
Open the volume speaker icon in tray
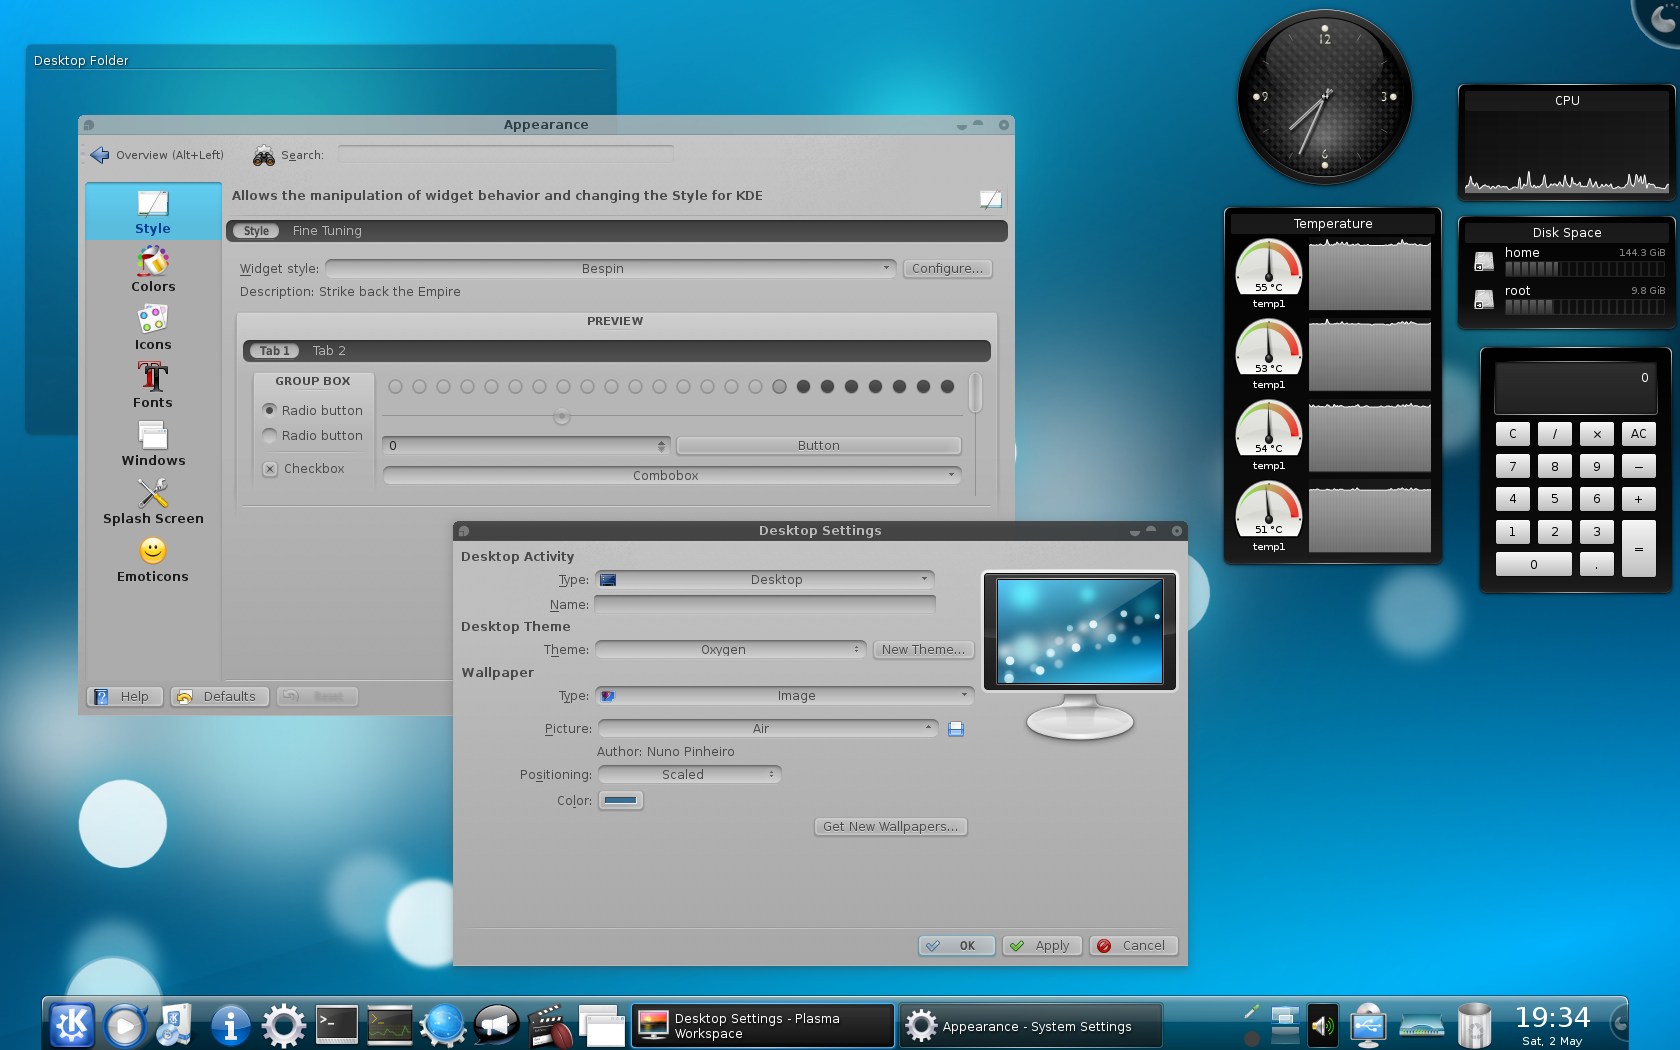coord(1322,1025)
